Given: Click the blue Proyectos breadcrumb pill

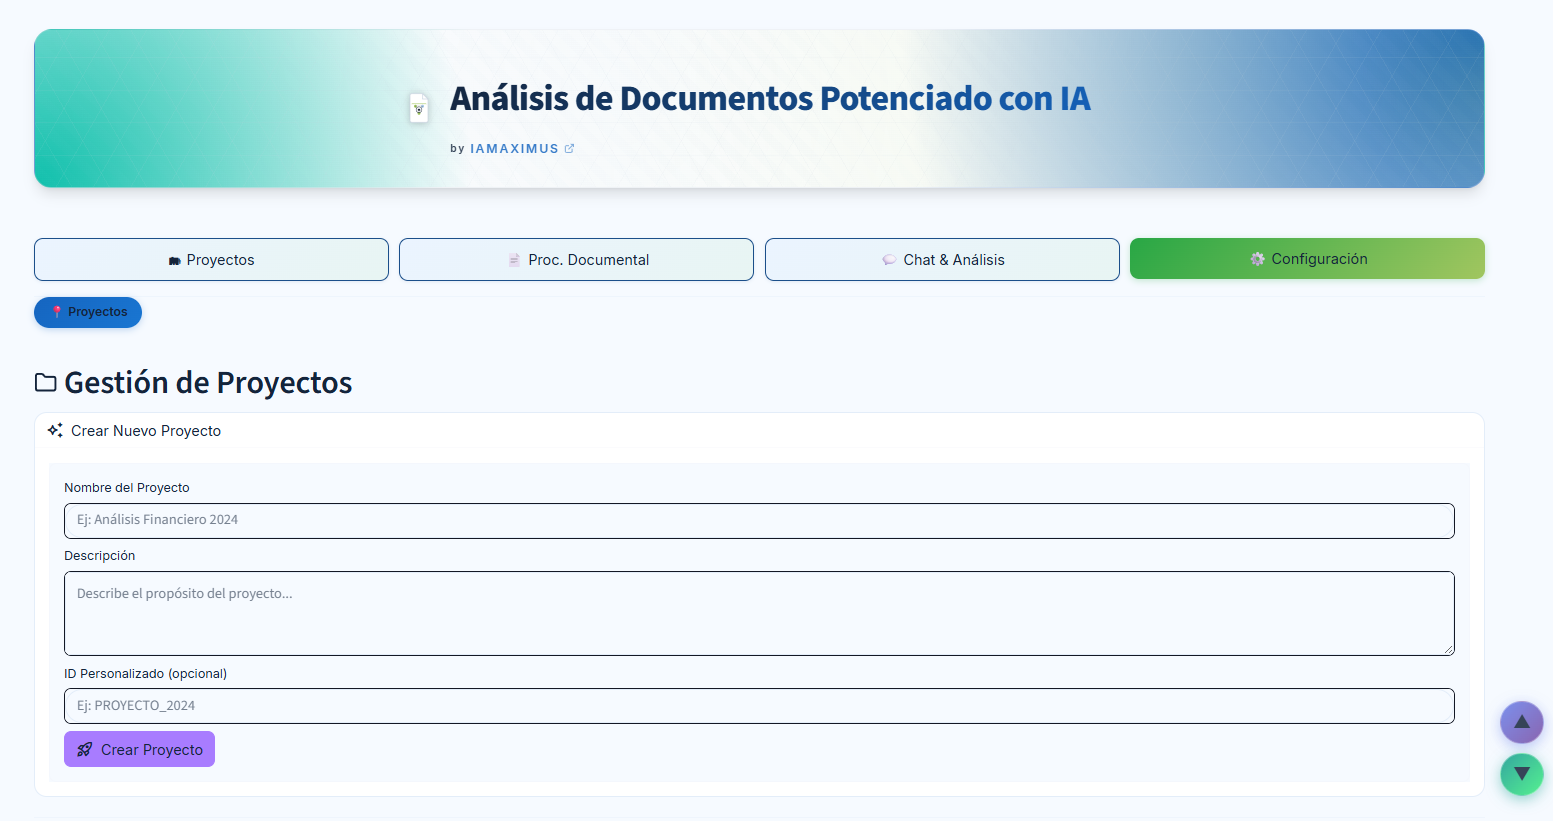Looking at the screenshot, I should (88, 312).
